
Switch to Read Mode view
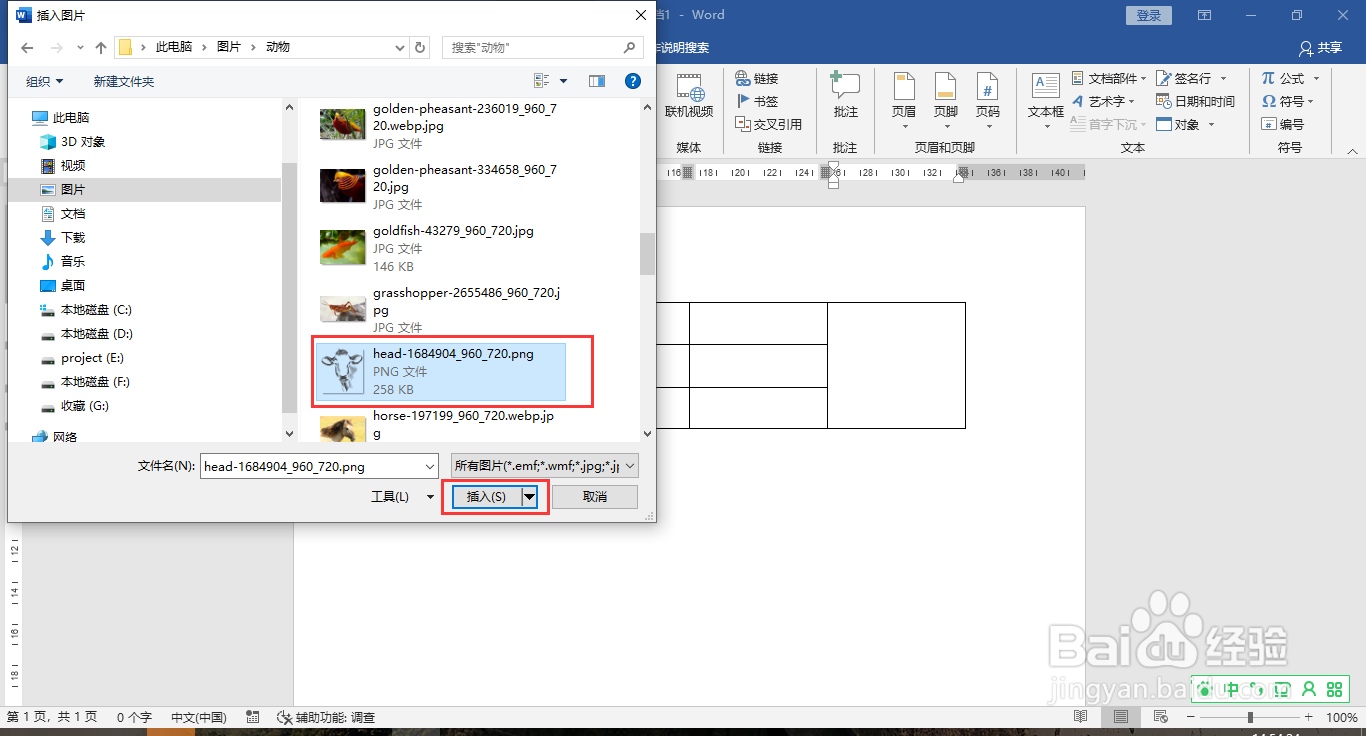[1080, 717]
